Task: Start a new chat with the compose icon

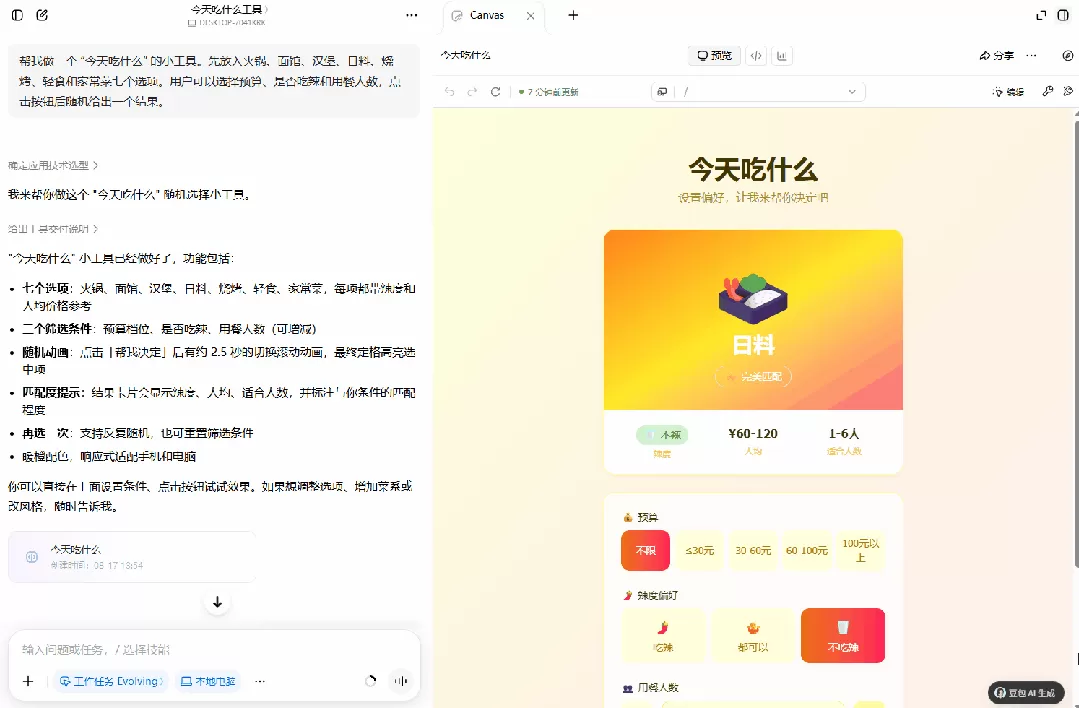Action: 42,15
